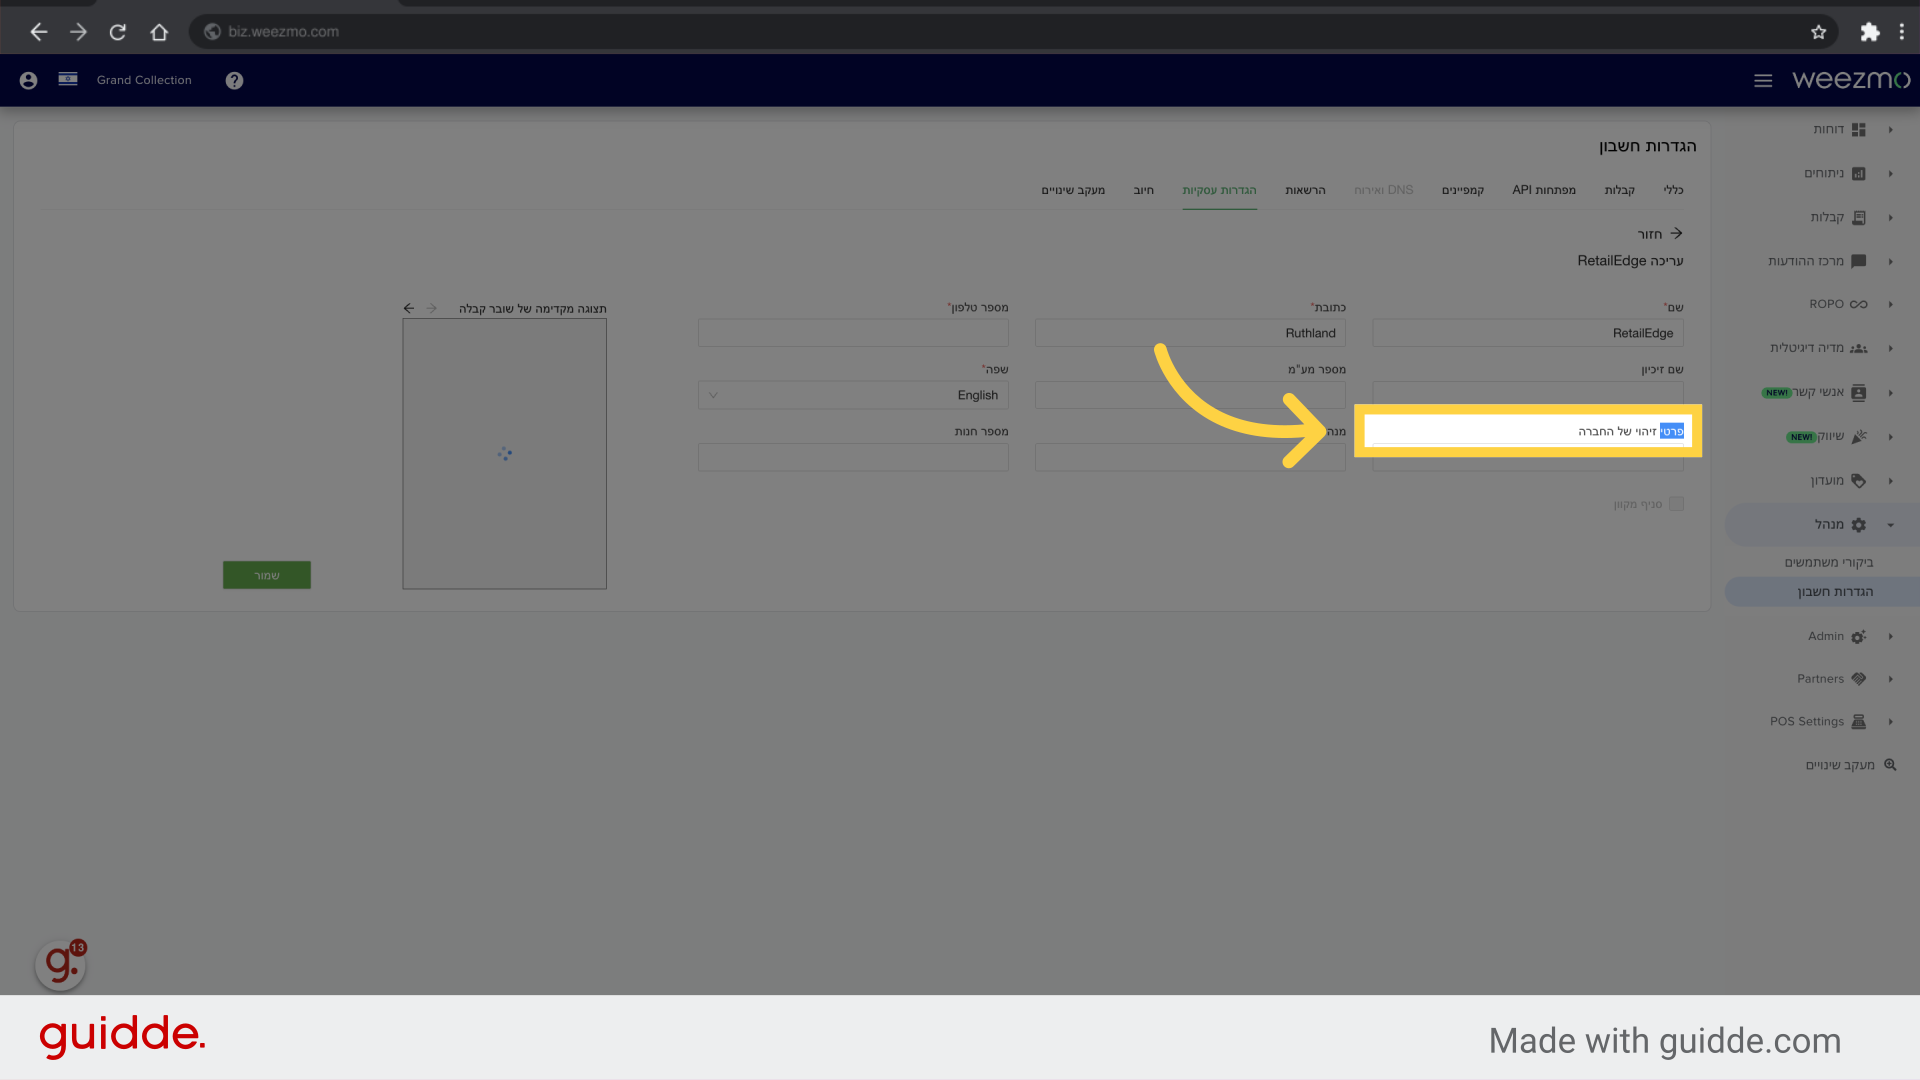The height and width of the screenshot is (1080, 1920).
Task: Click the browser reload icon
Action: tap(118, 32)
